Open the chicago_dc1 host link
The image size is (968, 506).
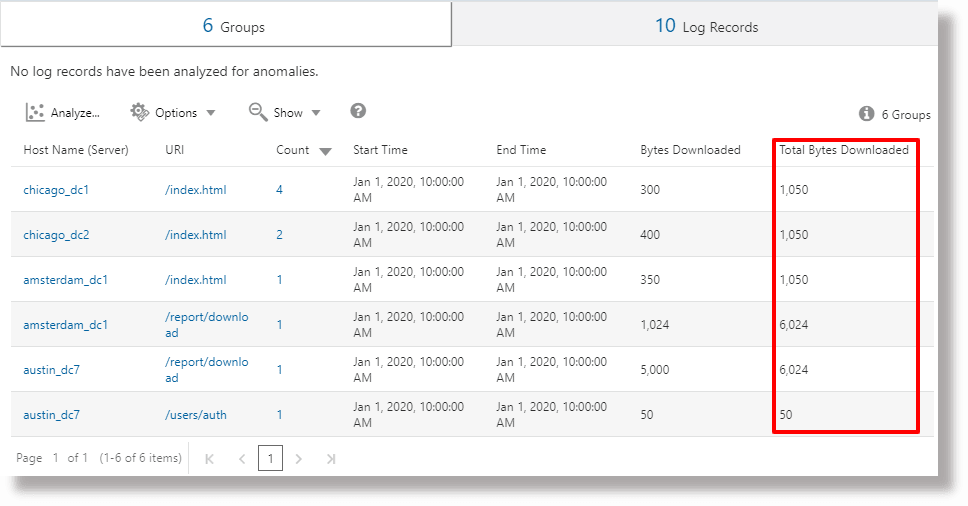coord(56,189)
